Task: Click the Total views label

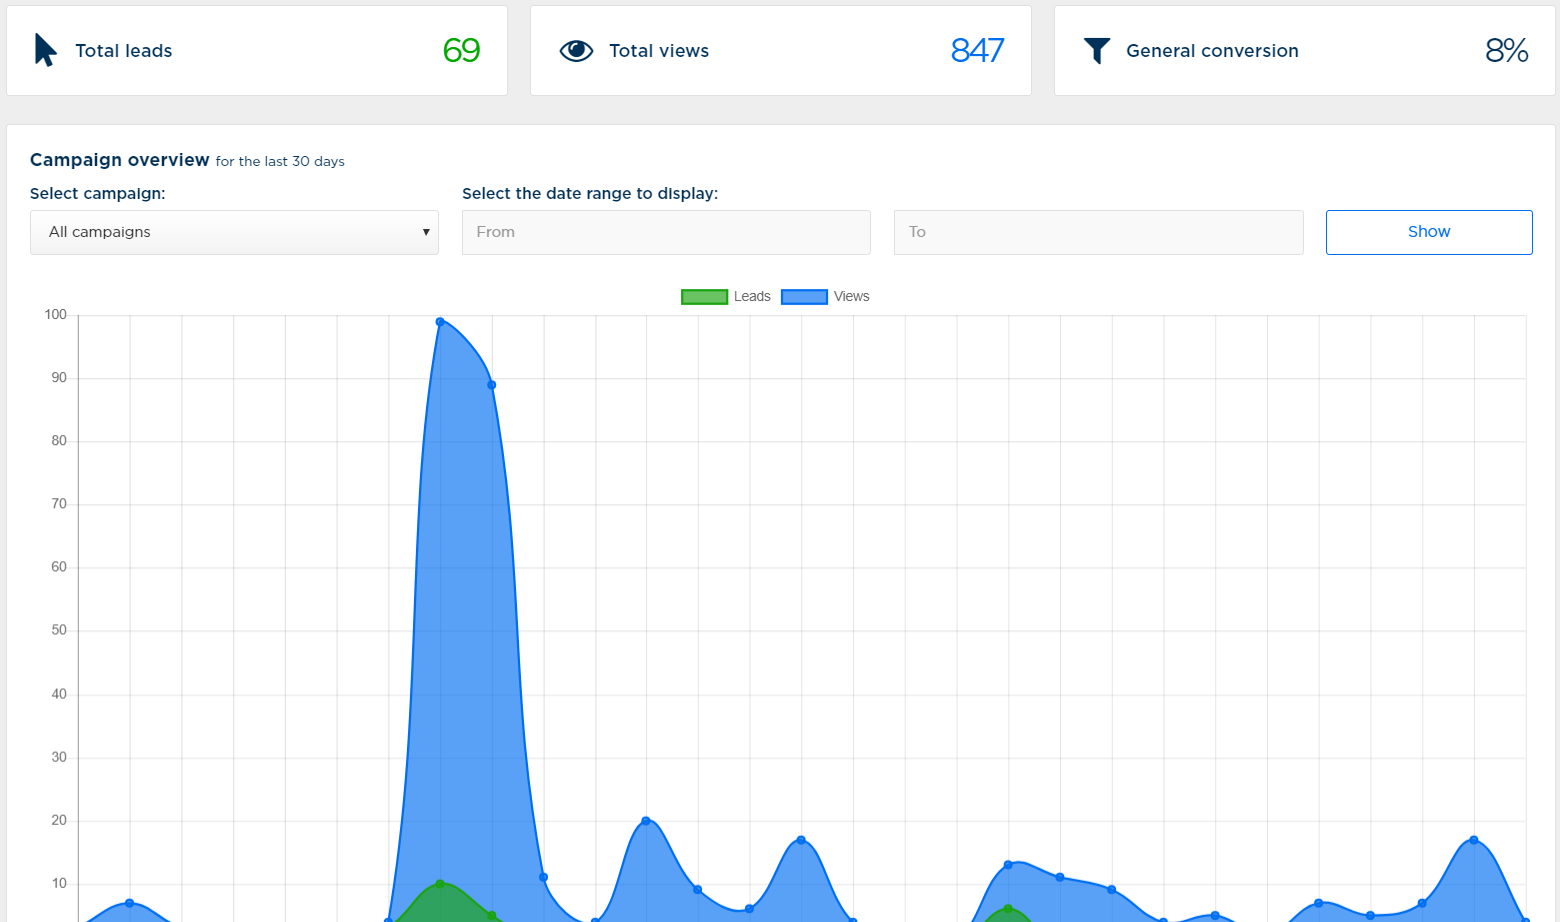Action: (659, 51)
